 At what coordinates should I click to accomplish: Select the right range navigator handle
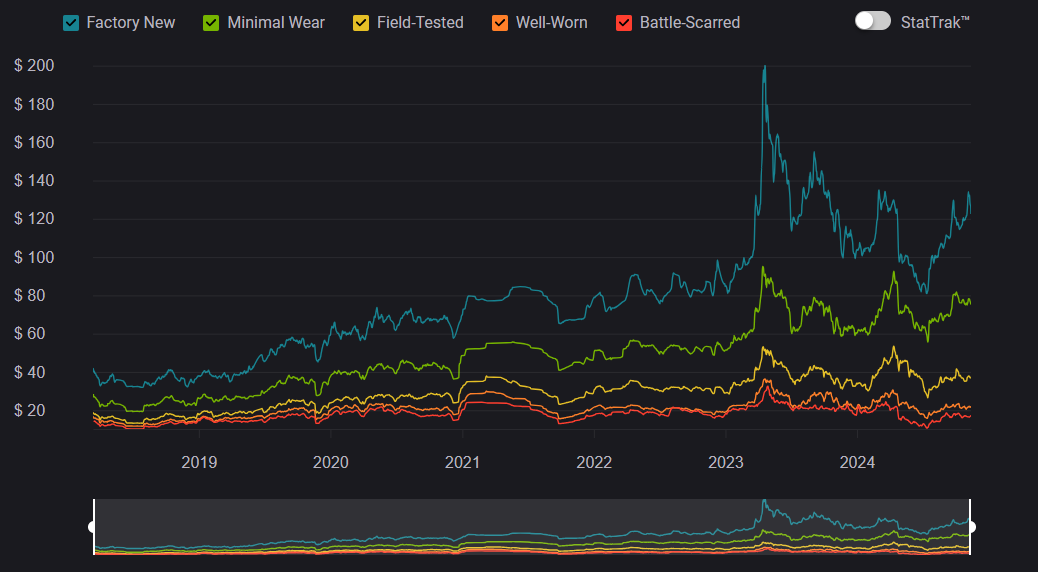pos(970,526)
